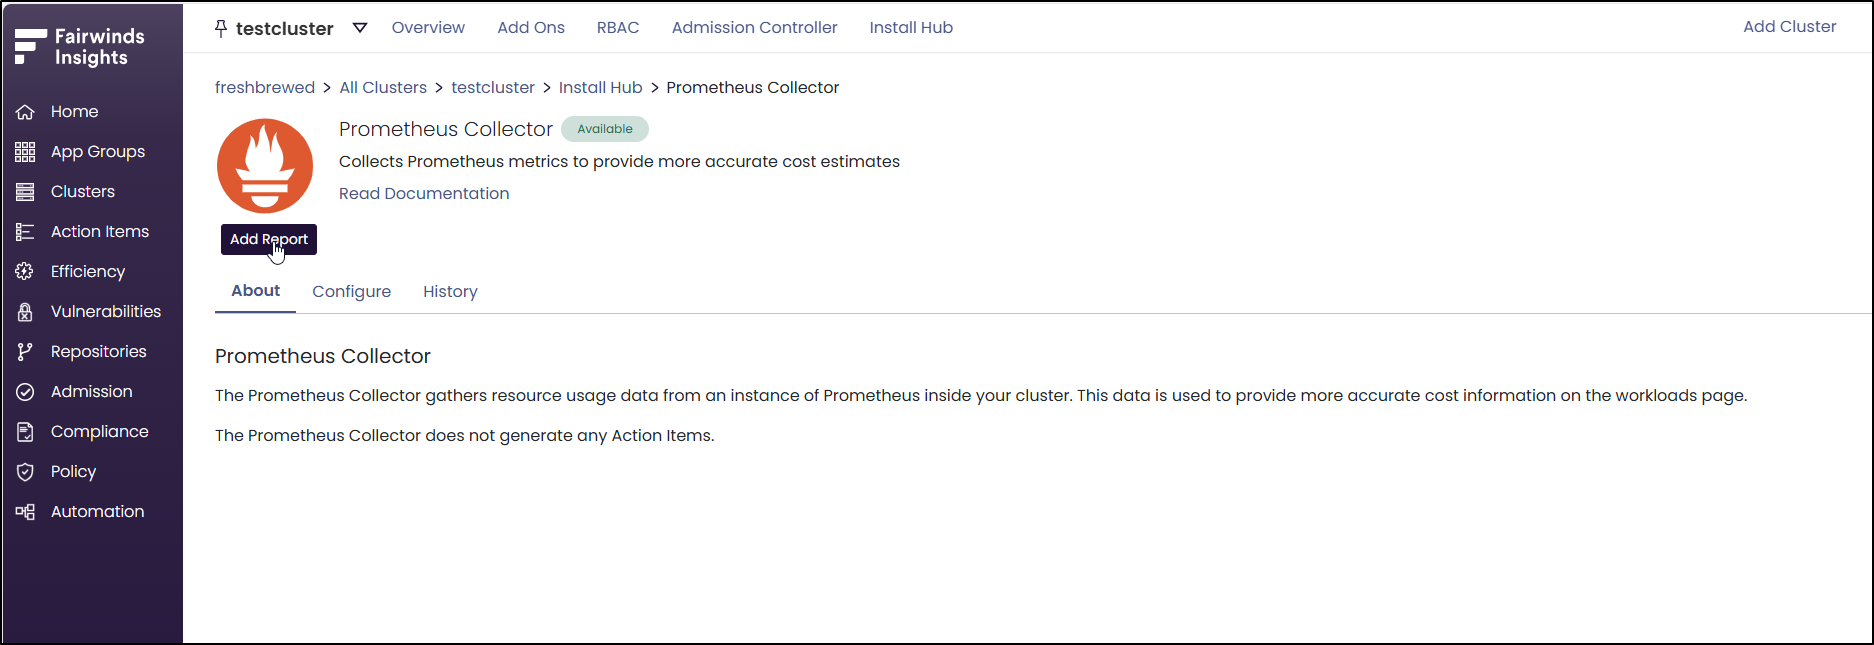Select the Action Items list icon
This screenshot has height=645, width=1874.
[x=25, y=232]
